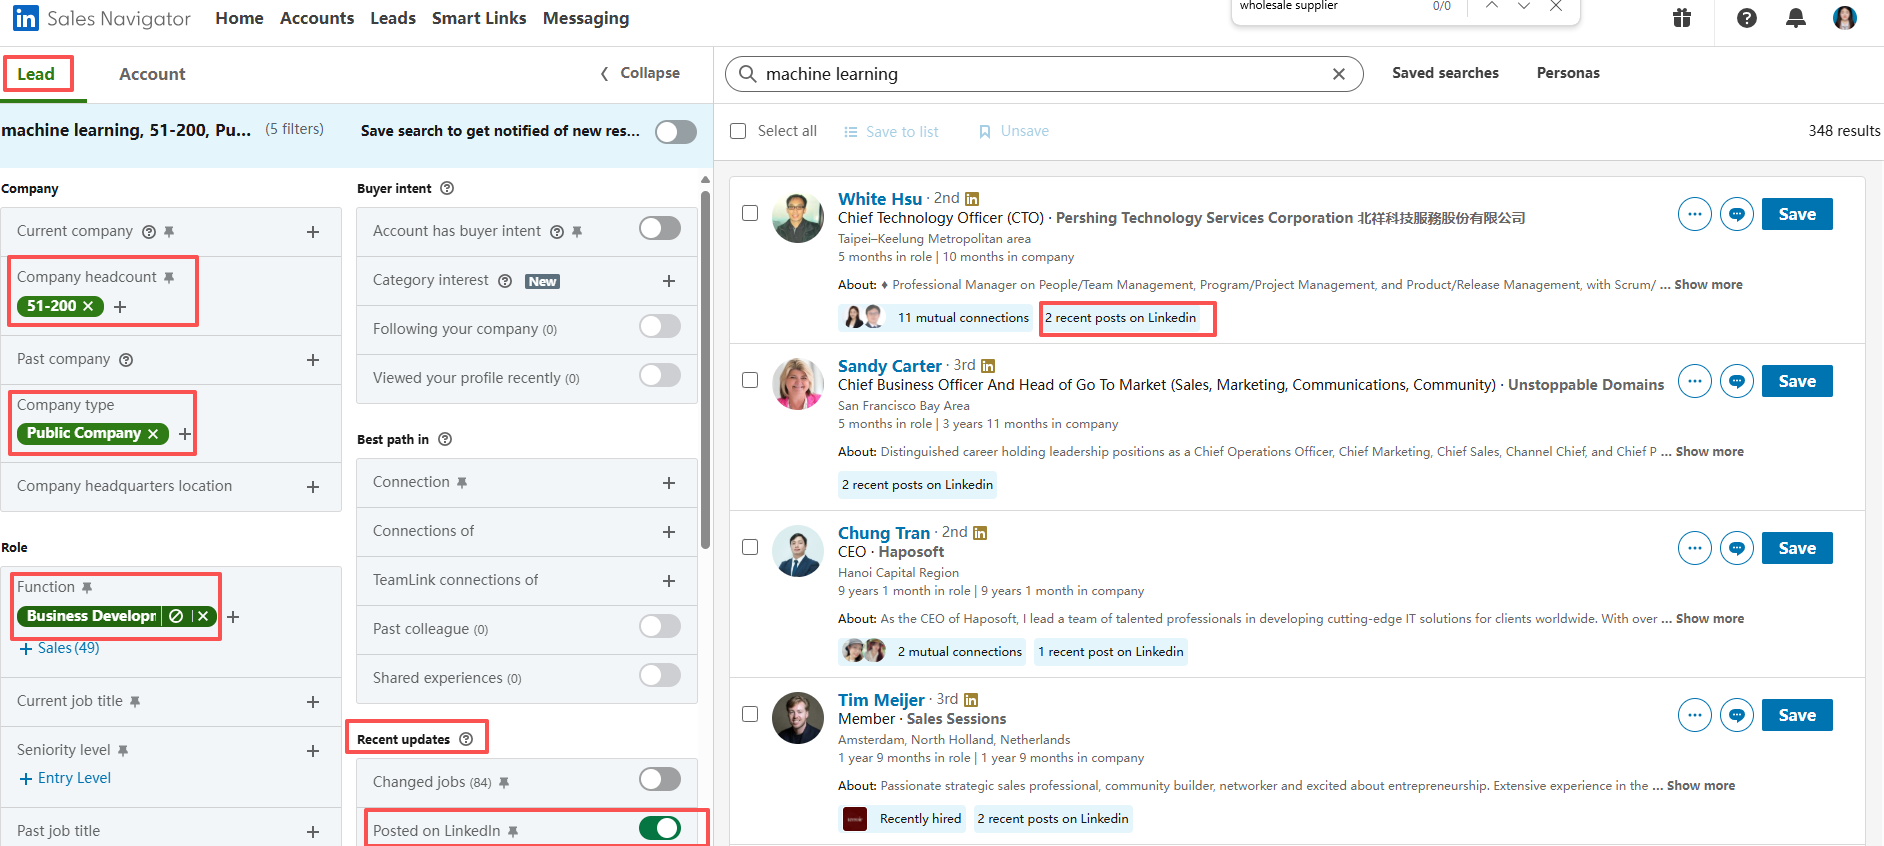Save Chung Tran as a lead
The width and height of the screenshot is (1884, 846).
(1797, 548)
